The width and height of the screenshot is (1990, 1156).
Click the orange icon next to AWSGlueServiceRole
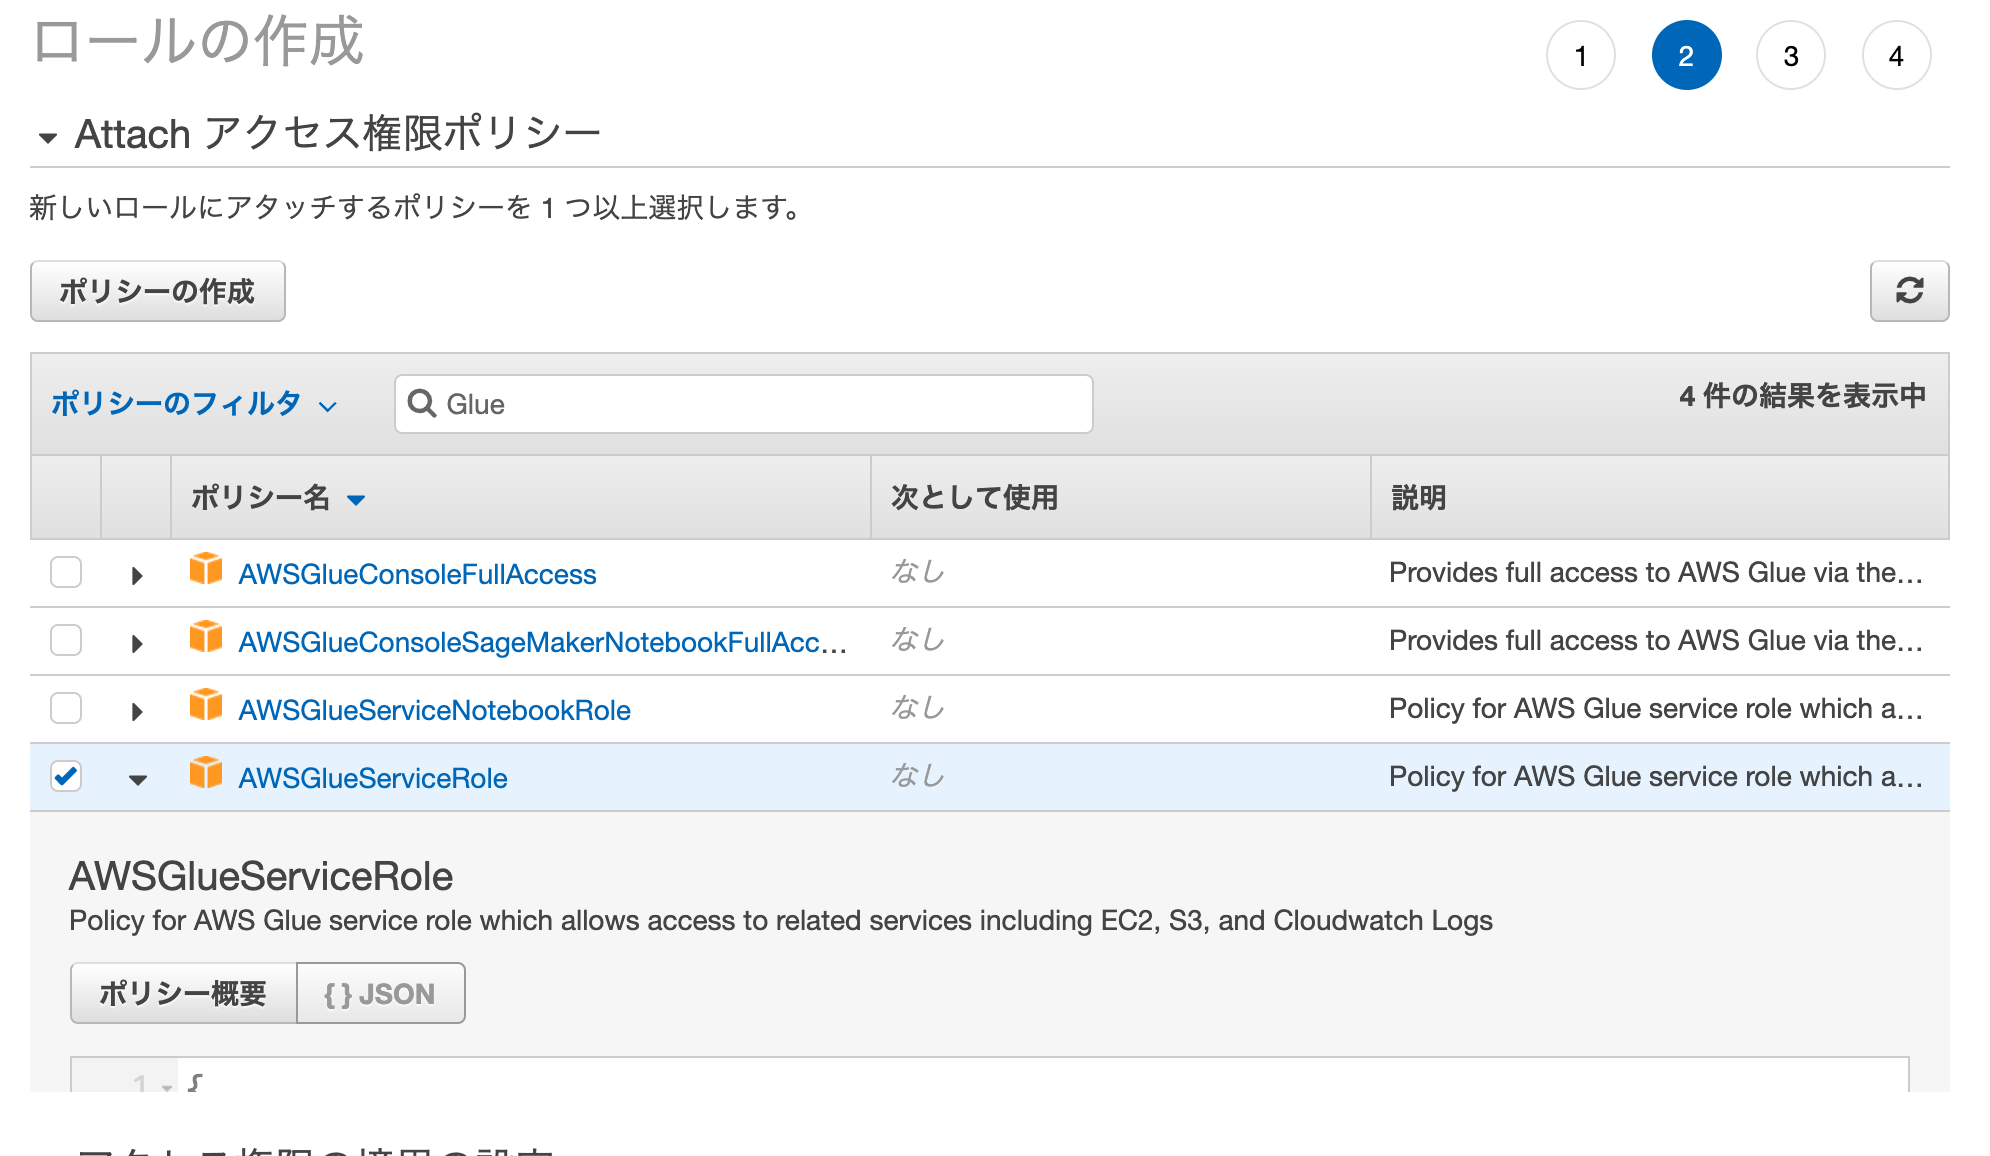click(x=206, y=774)
